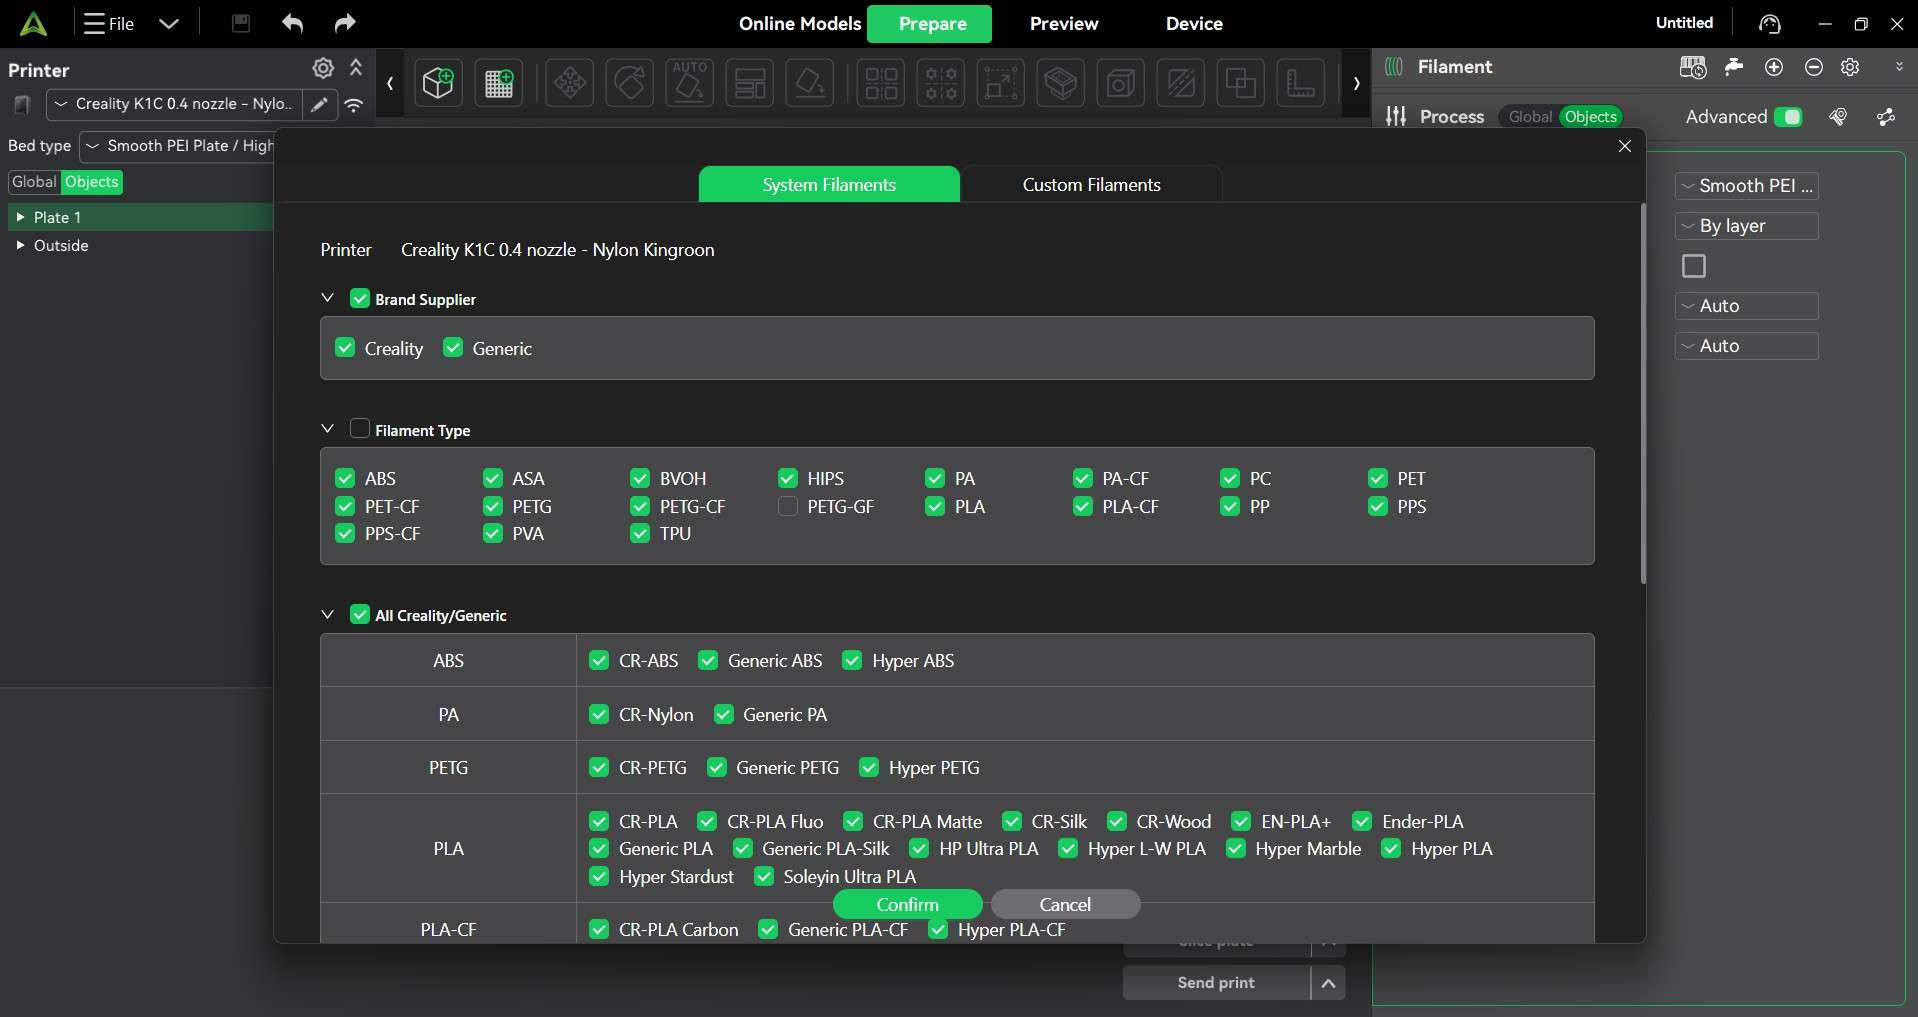The width and height of the screenshot is (1918, 1017).
Task: Switch to Custom Filaments tab
Action: [x=1091, y=184]
